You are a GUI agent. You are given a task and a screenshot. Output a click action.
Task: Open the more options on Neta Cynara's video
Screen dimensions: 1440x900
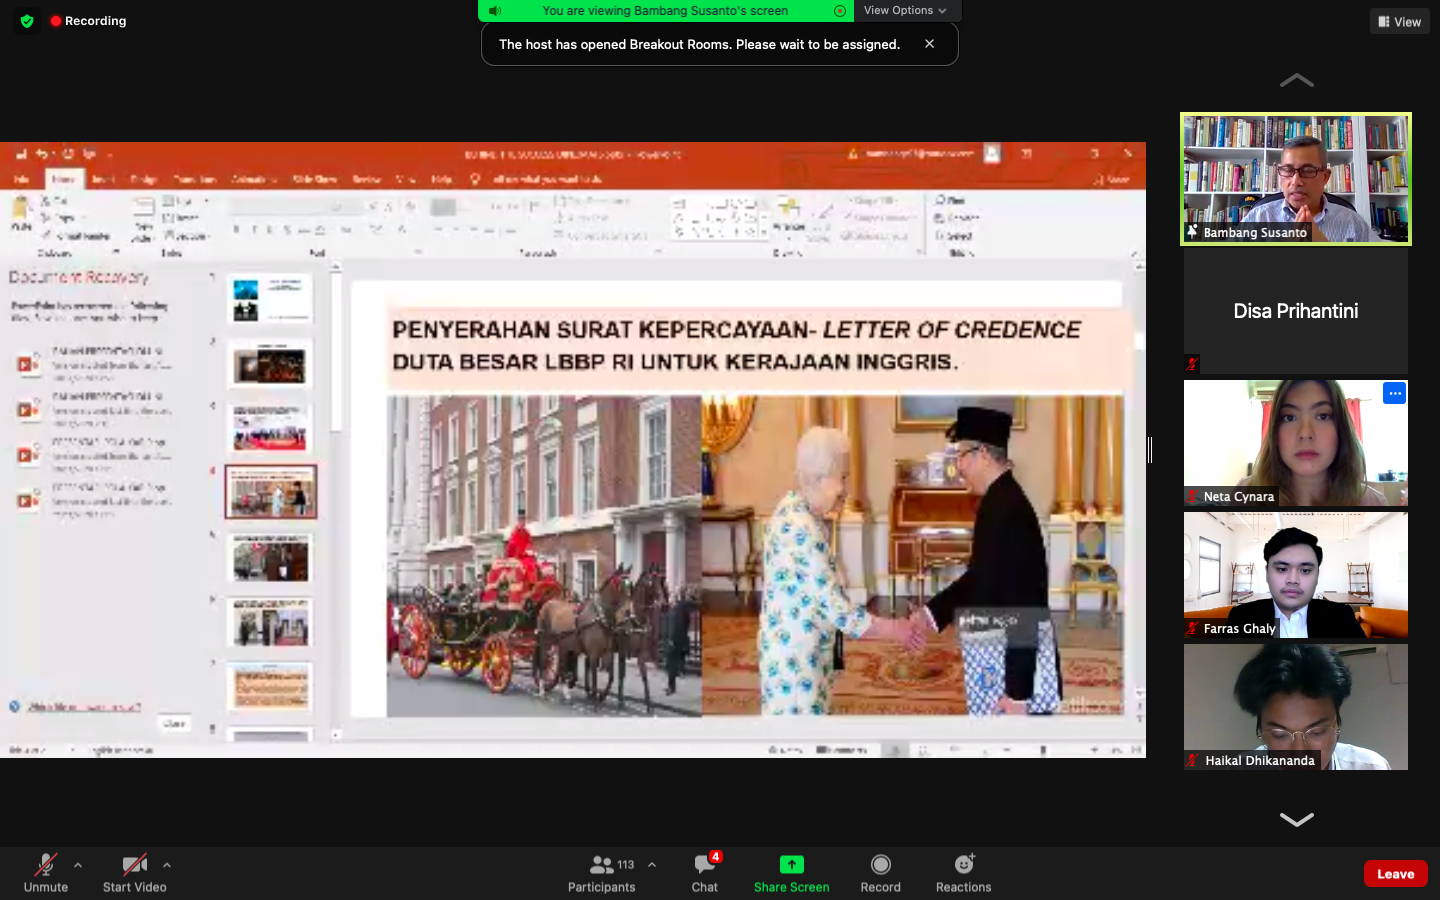click(x=1394, y=393)
